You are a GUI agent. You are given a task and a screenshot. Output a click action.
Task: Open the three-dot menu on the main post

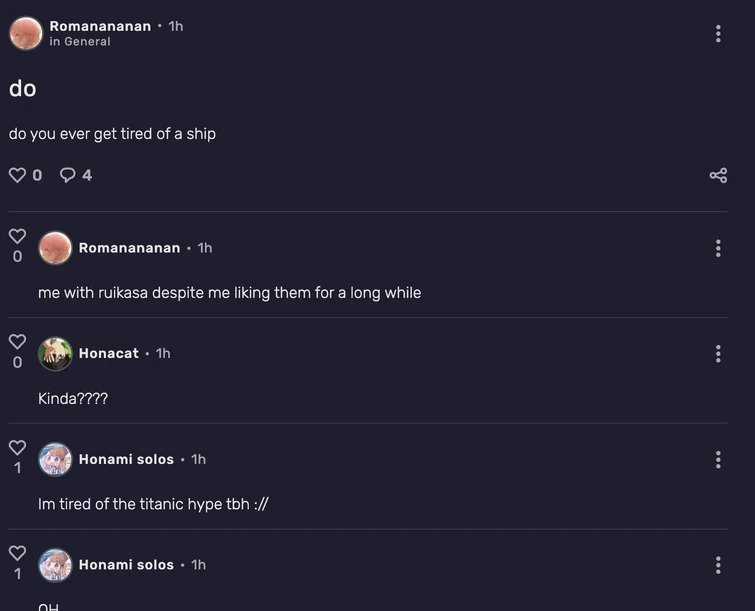[718, 34]
